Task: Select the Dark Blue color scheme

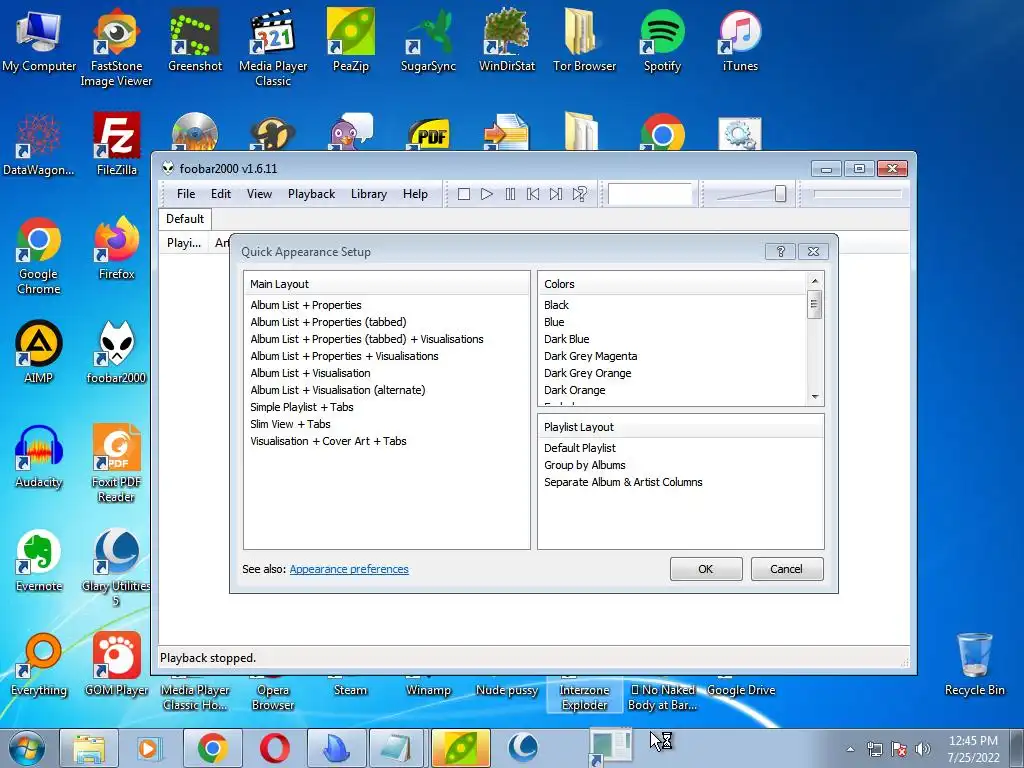Action: 566,339
